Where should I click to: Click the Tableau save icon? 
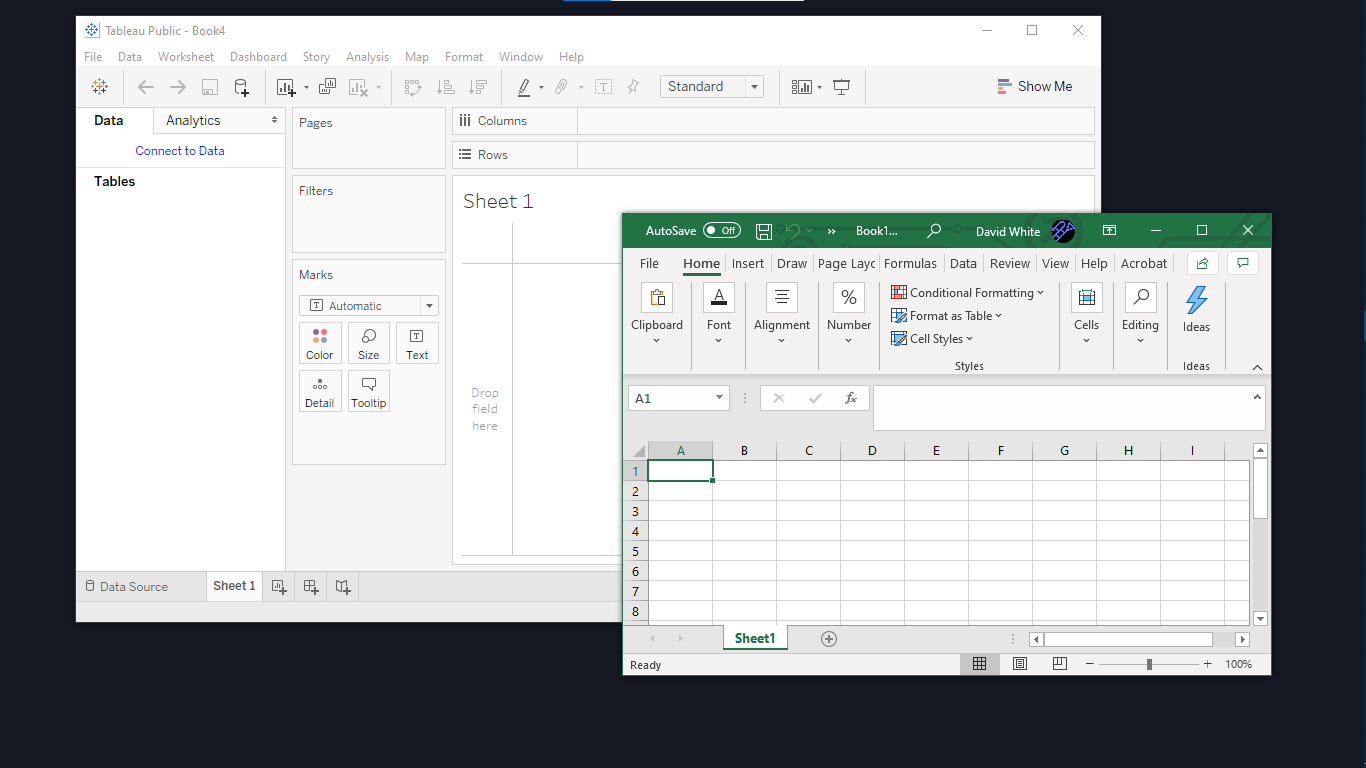point(210,87)
